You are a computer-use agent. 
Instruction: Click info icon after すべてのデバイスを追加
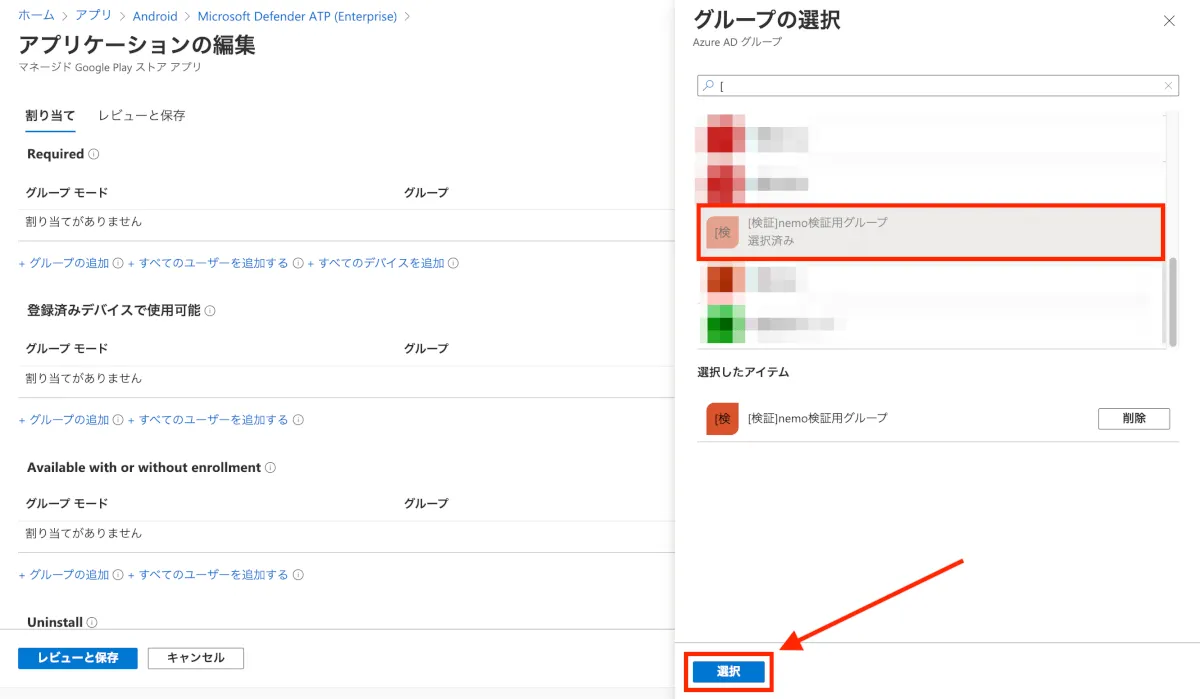(453, 264)
